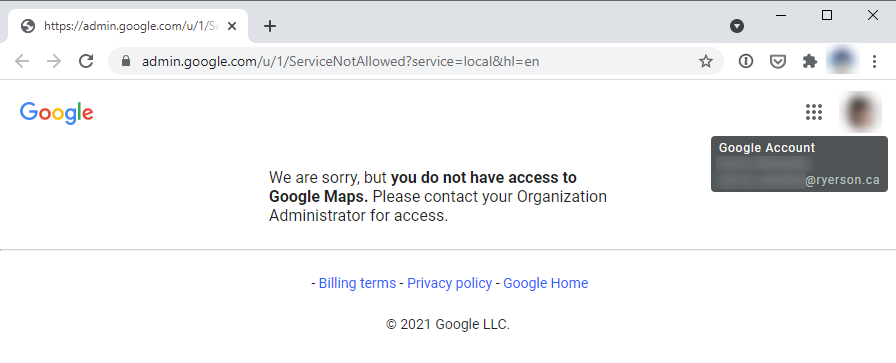Open a new tab with plus button

click(270, 26)
